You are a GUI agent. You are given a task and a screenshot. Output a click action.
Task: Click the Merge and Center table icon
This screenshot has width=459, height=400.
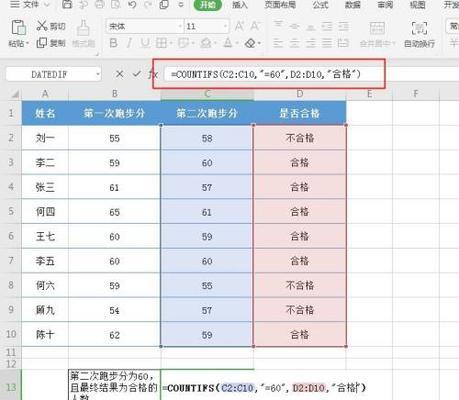pyautogui.click(x=377, y=28)
